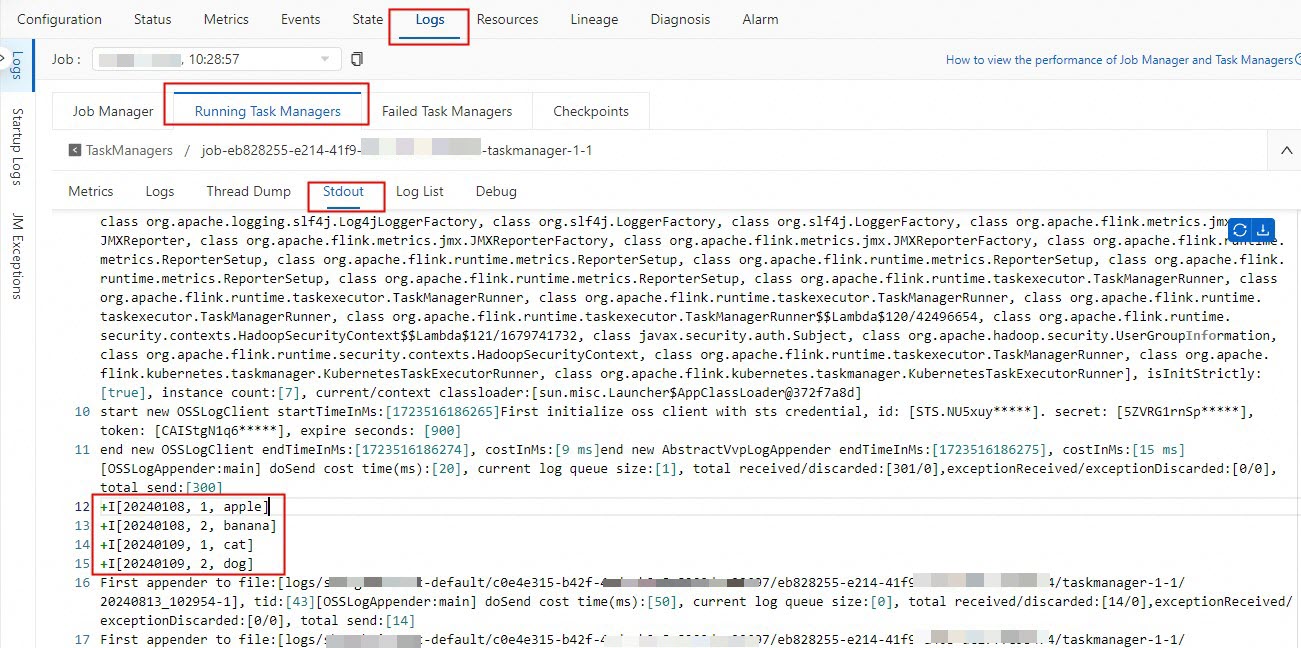Switch to the Debug sub-tab
The height and width of the screenshot is (648, 1301).
(496, 191)
